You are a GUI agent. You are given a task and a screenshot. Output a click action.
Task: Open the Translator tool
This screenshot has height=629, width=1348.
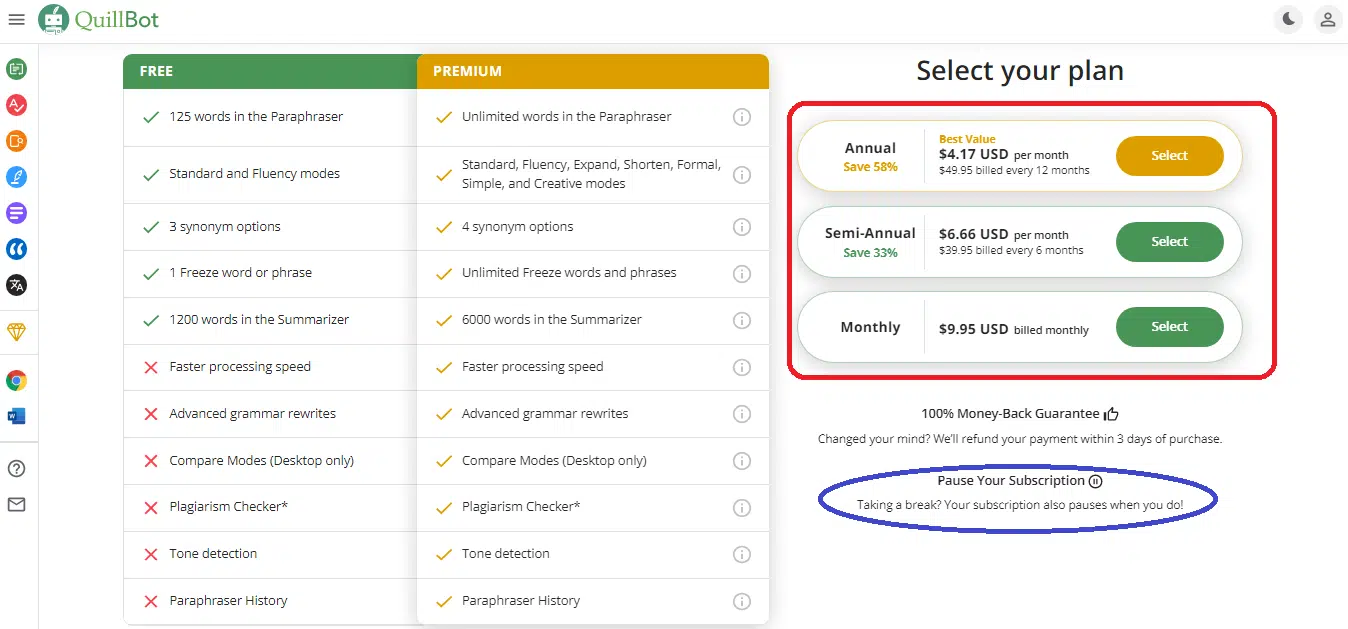point(16,285)
